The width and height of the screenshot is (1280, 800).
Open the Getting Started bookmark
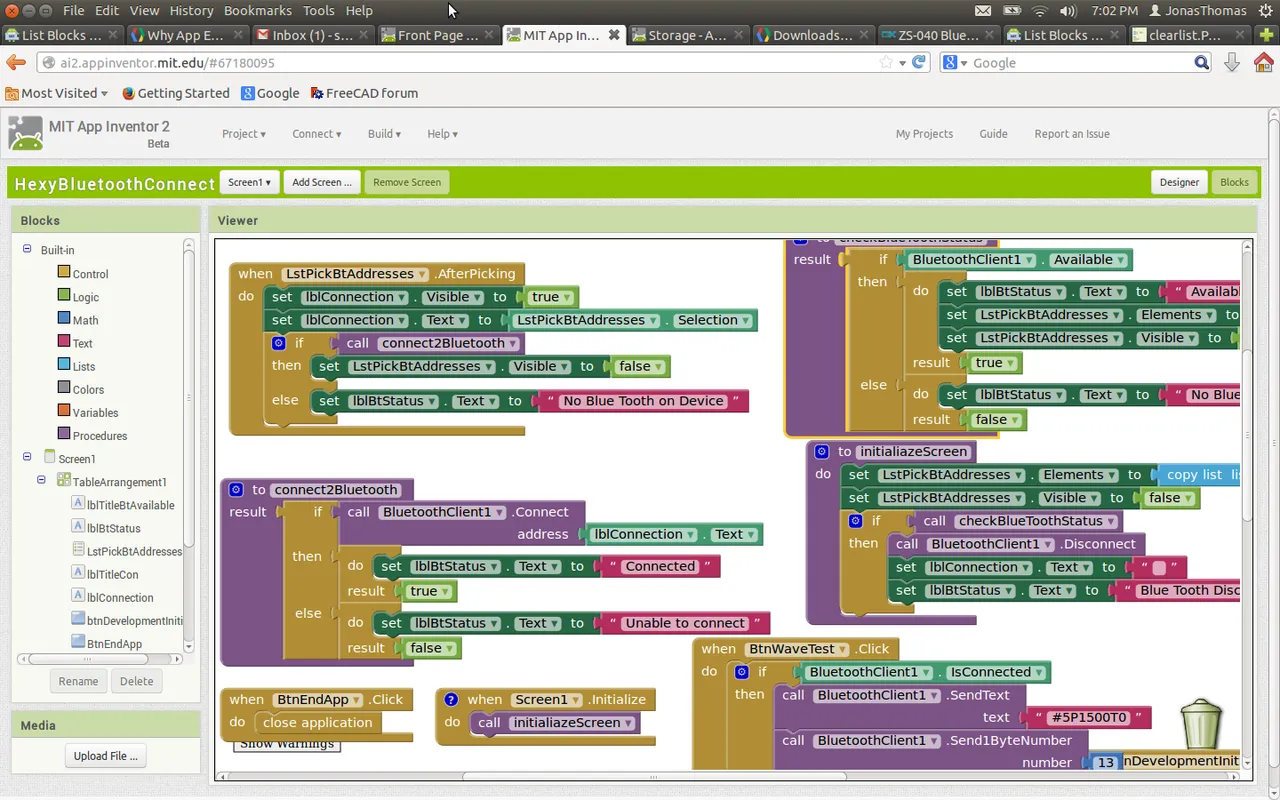176,93
